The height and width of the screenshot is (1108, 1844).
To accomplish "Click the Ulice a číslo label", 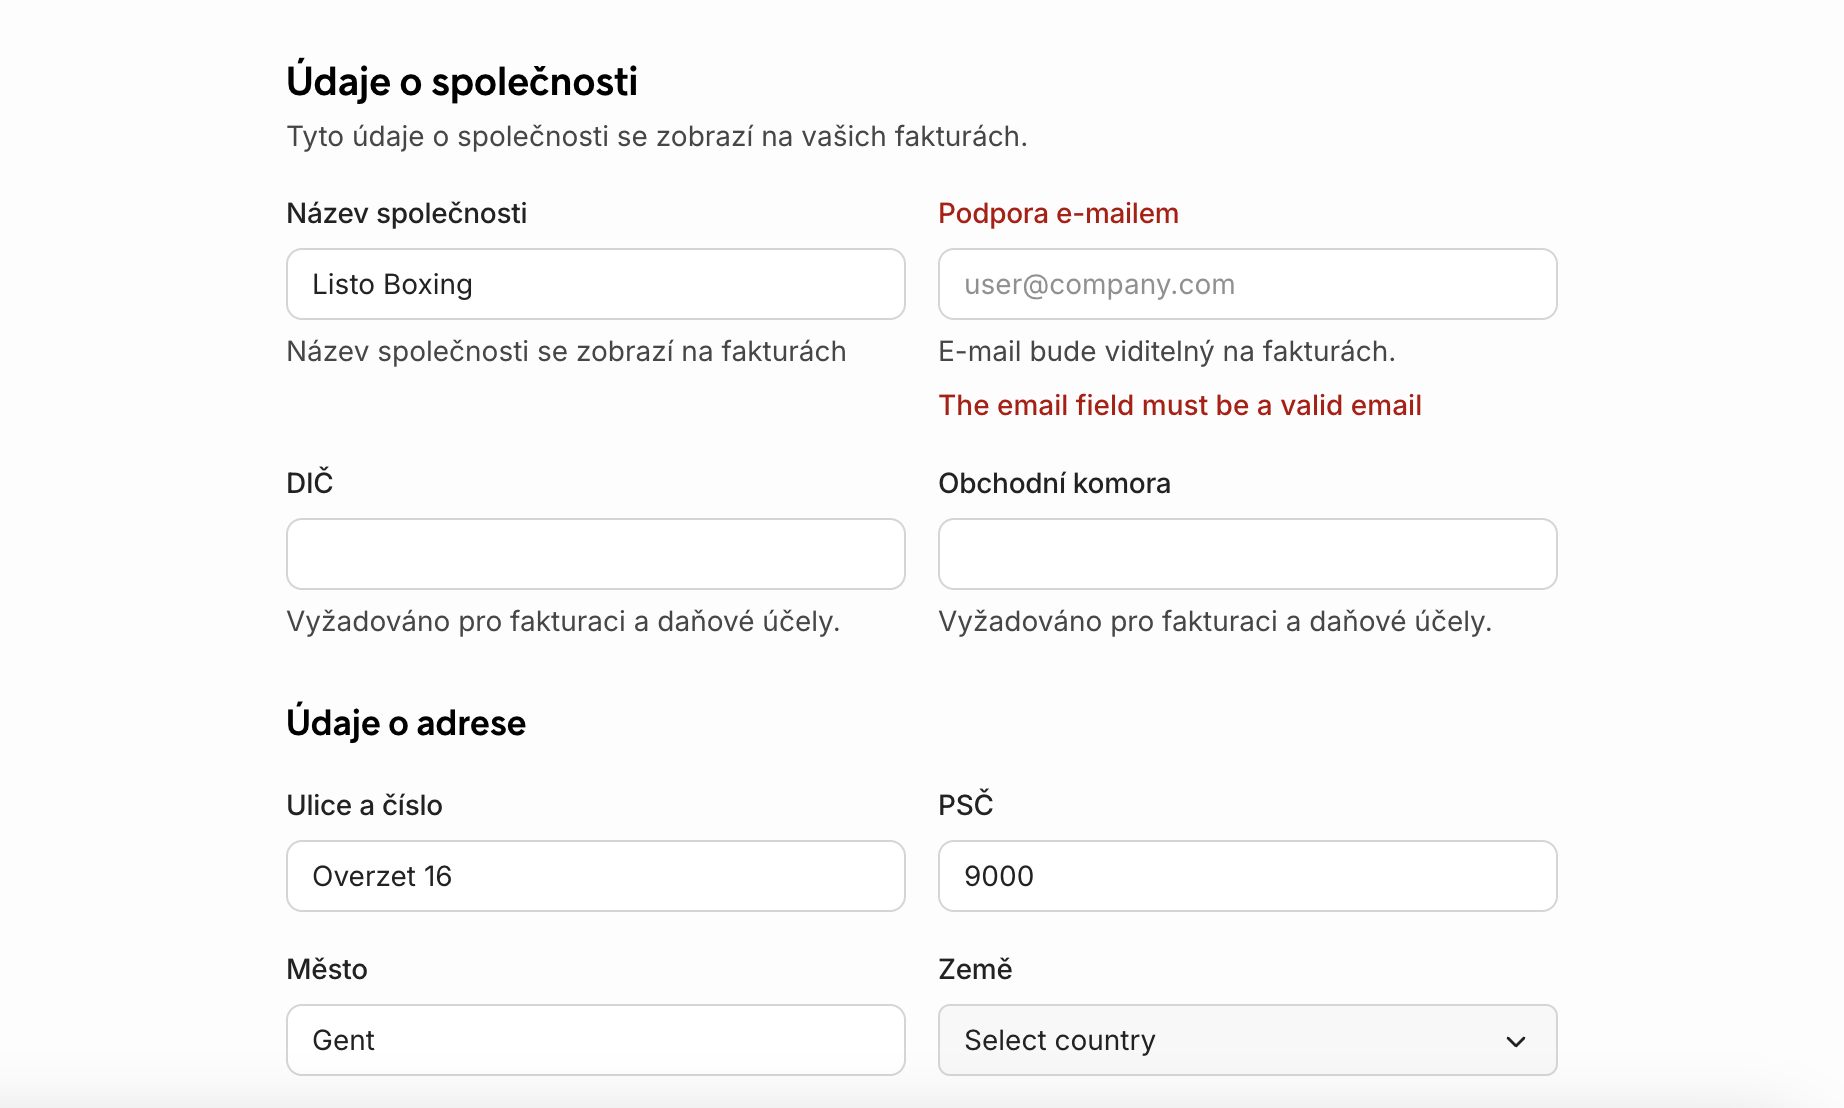I will coord(364,805).
